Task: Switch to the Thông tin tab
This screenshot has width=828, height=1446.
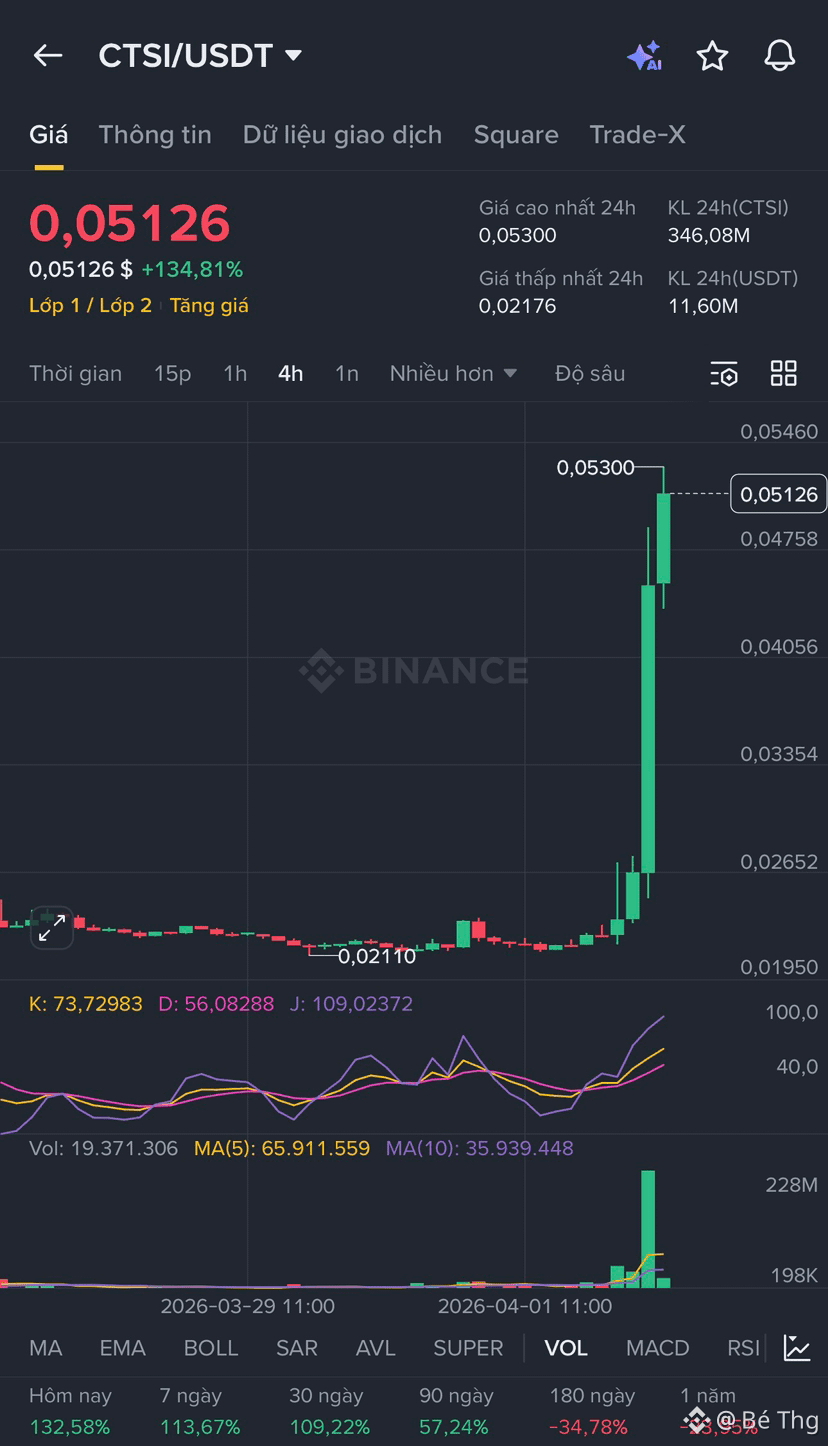Action: [x=155, y=135]
